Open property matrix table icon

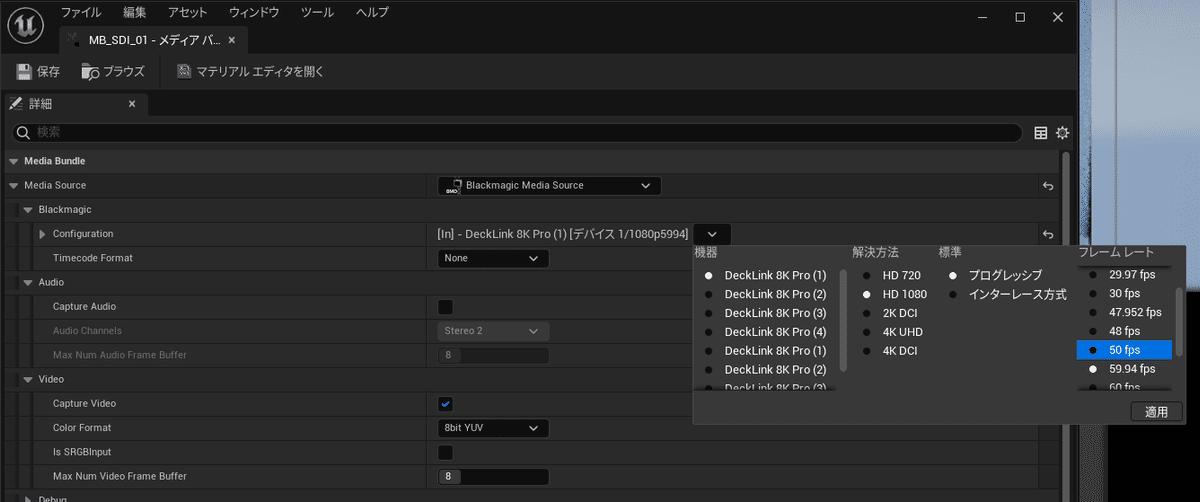(1041, 133)
